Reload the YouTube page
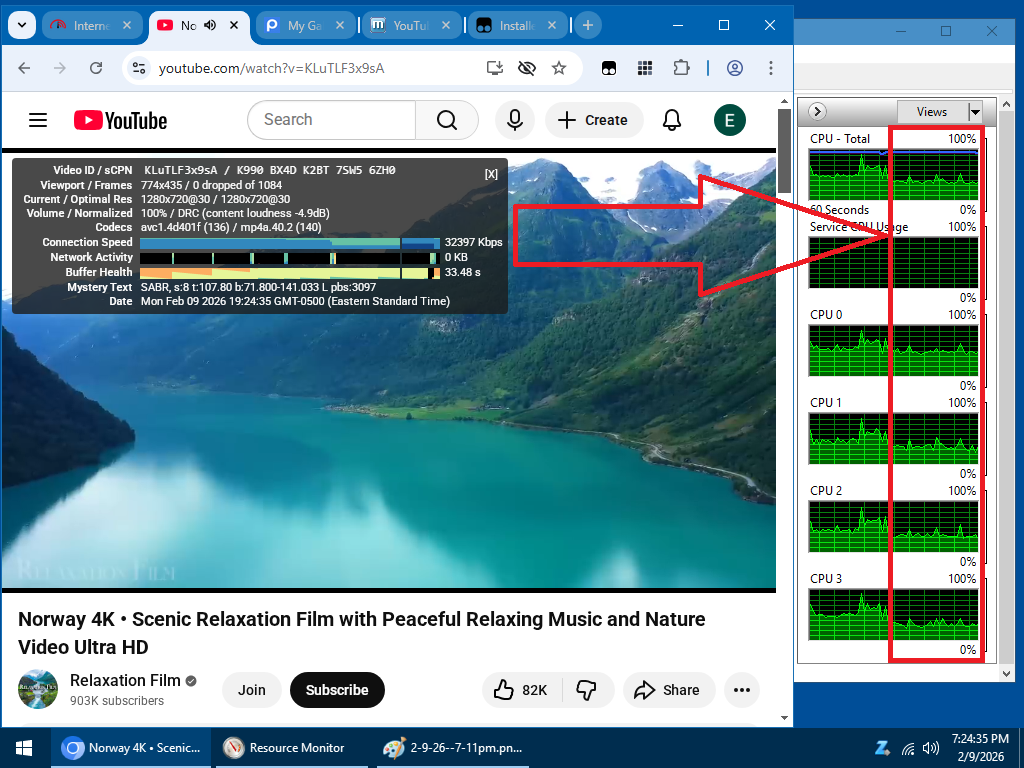Image resolution: width=1024 pixels, height=768 pixels. 96,68
